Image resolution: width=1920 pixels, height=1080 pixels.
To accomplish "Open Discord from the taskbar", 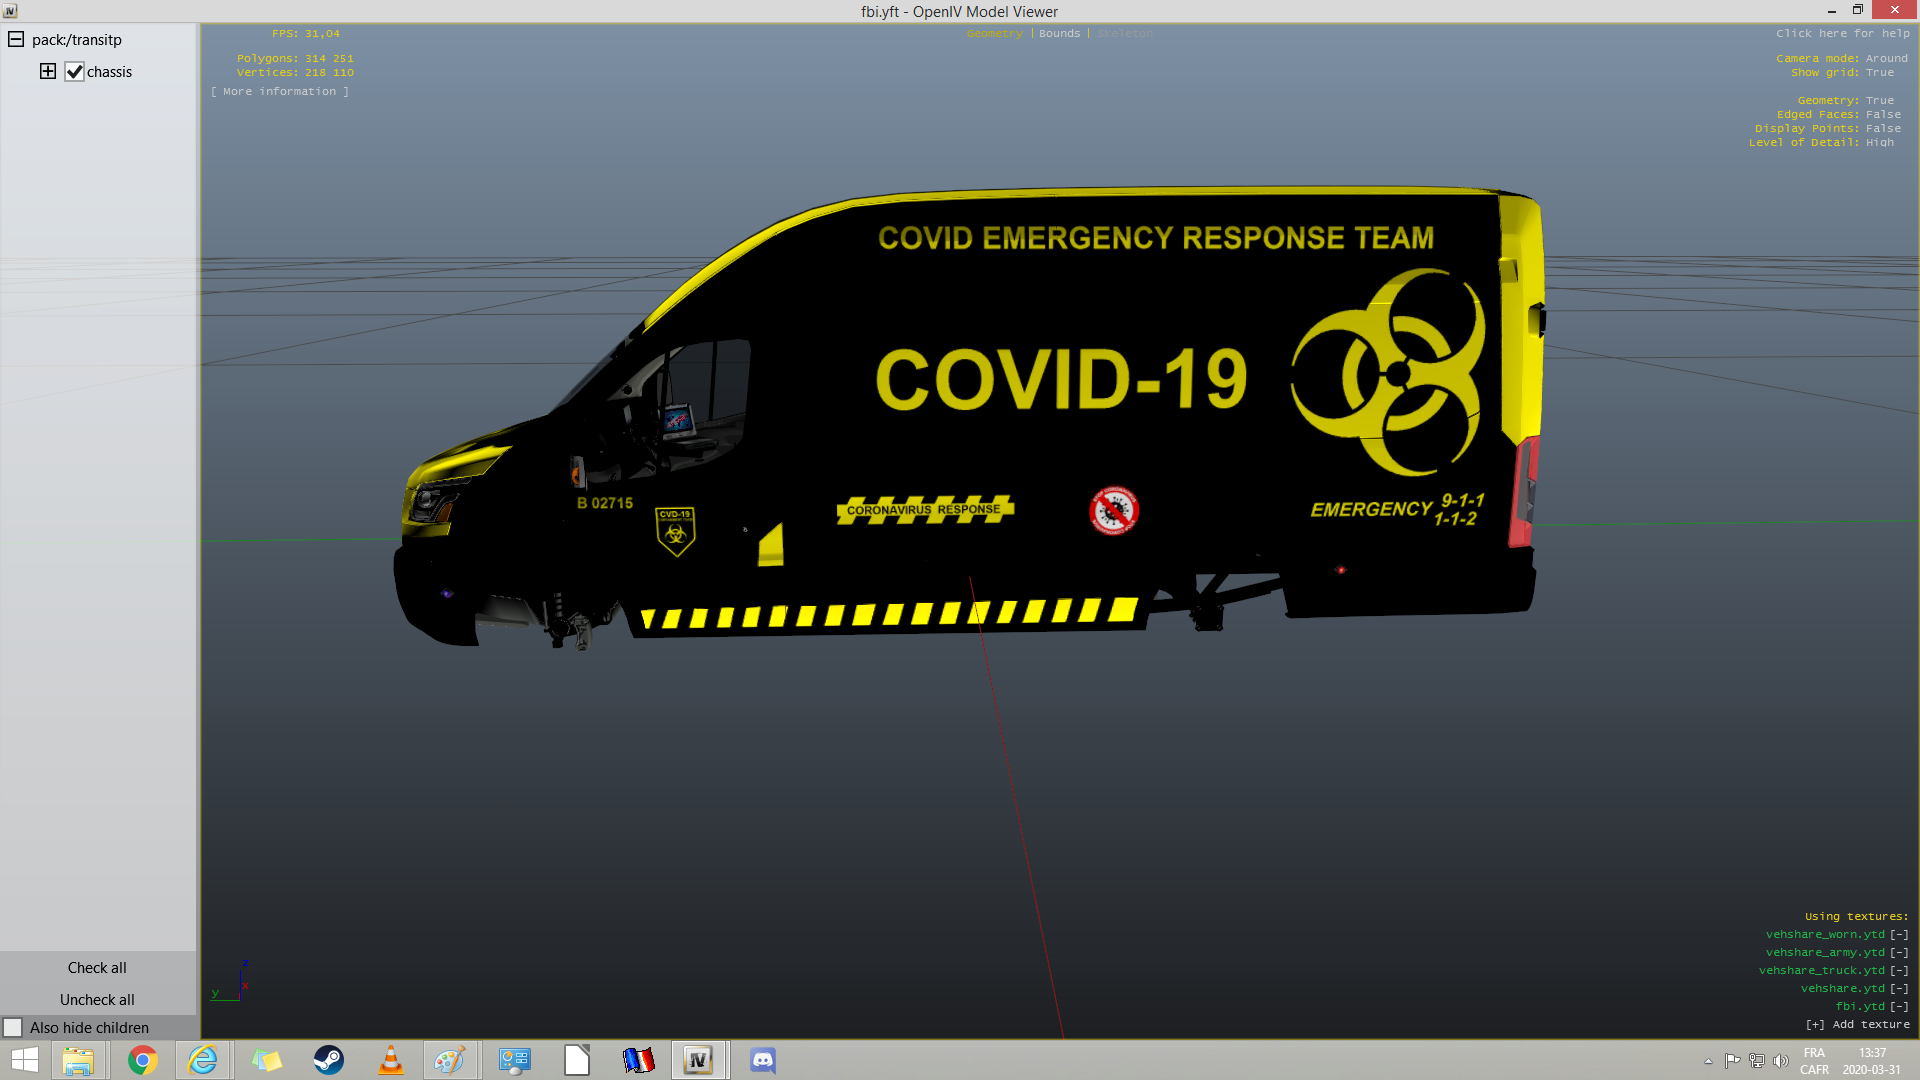I will click(763, 1060).
